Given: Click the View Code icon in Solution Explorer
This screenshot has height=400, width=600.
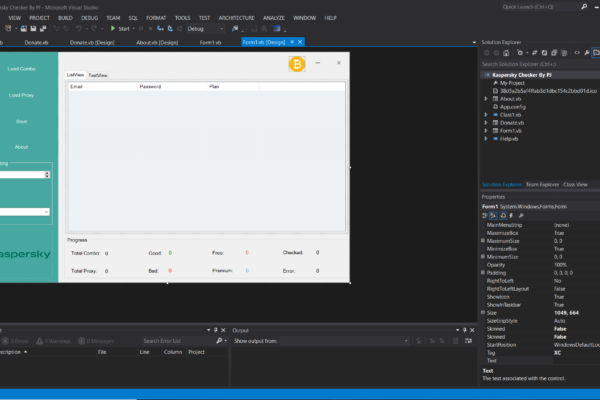Looking at the screenshot, I should (x=577, y=53).
